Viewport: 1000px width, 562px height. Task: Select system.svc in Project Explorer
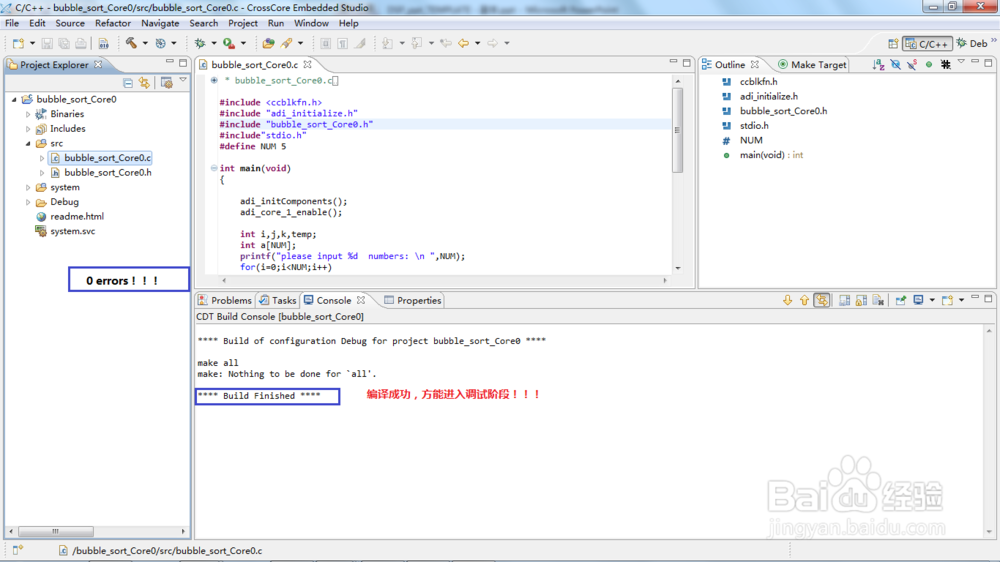(73, 232)
